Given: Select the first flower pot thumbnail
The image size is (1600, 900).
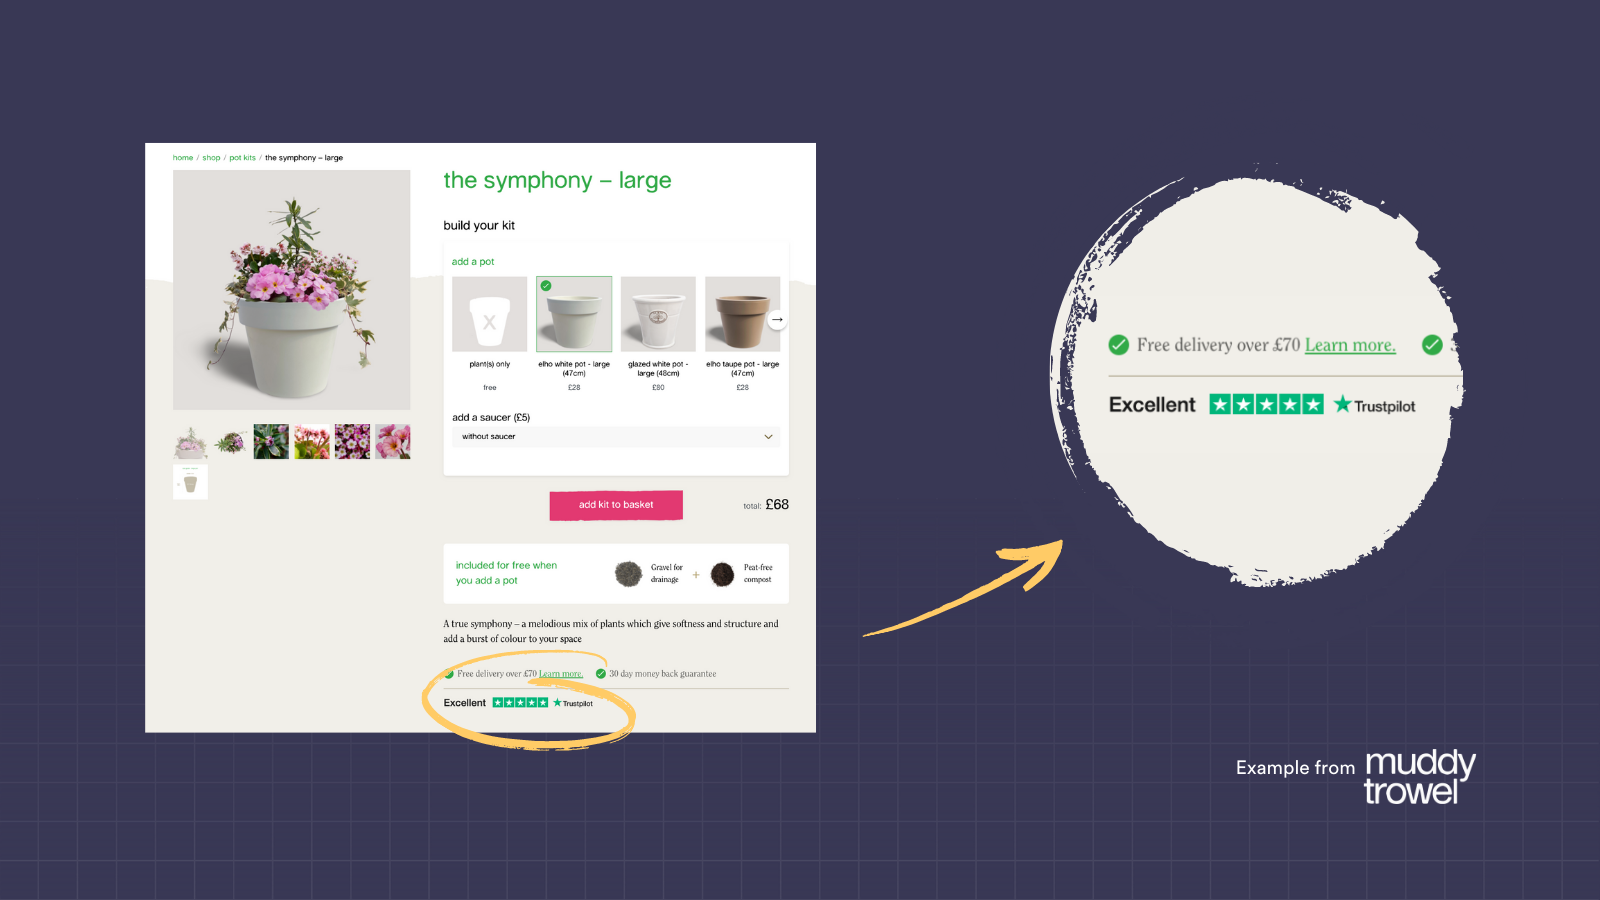Looking at the screenshot, I should pos(190,442).
